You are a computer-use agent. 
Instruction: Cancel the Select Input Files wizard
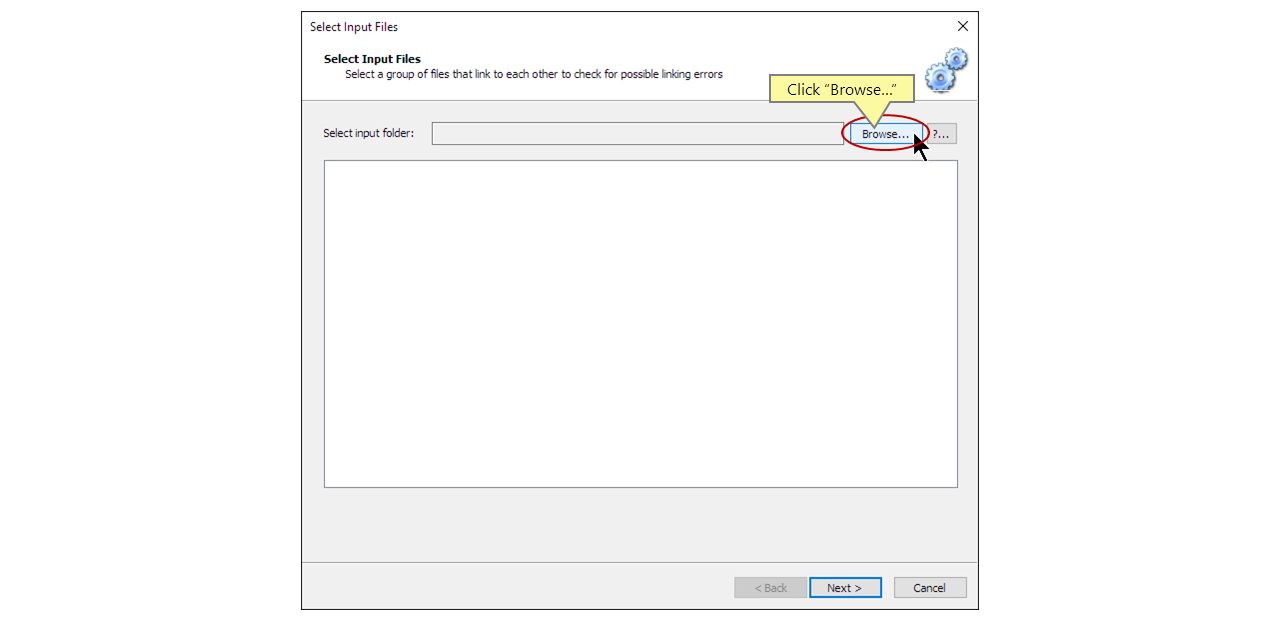pyautogui.click(x=930, y=587)
